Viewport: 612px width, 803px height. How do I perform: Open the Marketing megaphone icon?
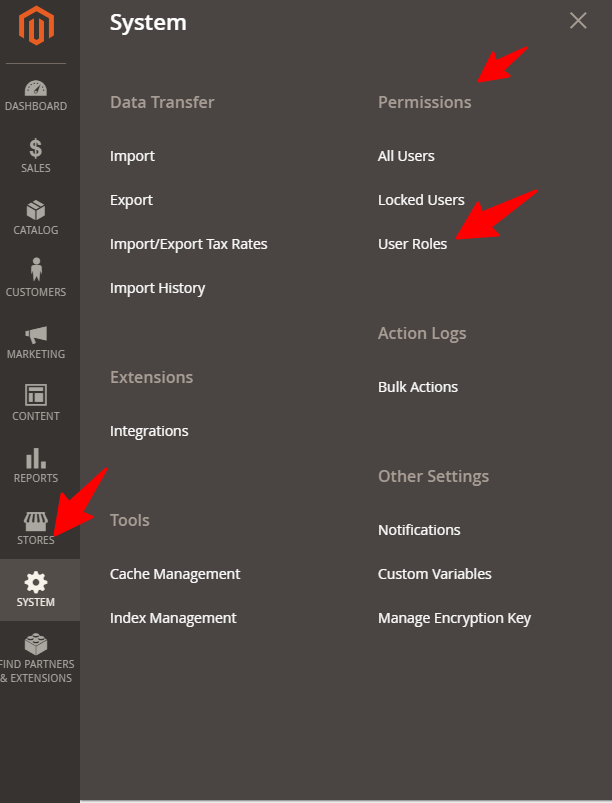point(36,334)
